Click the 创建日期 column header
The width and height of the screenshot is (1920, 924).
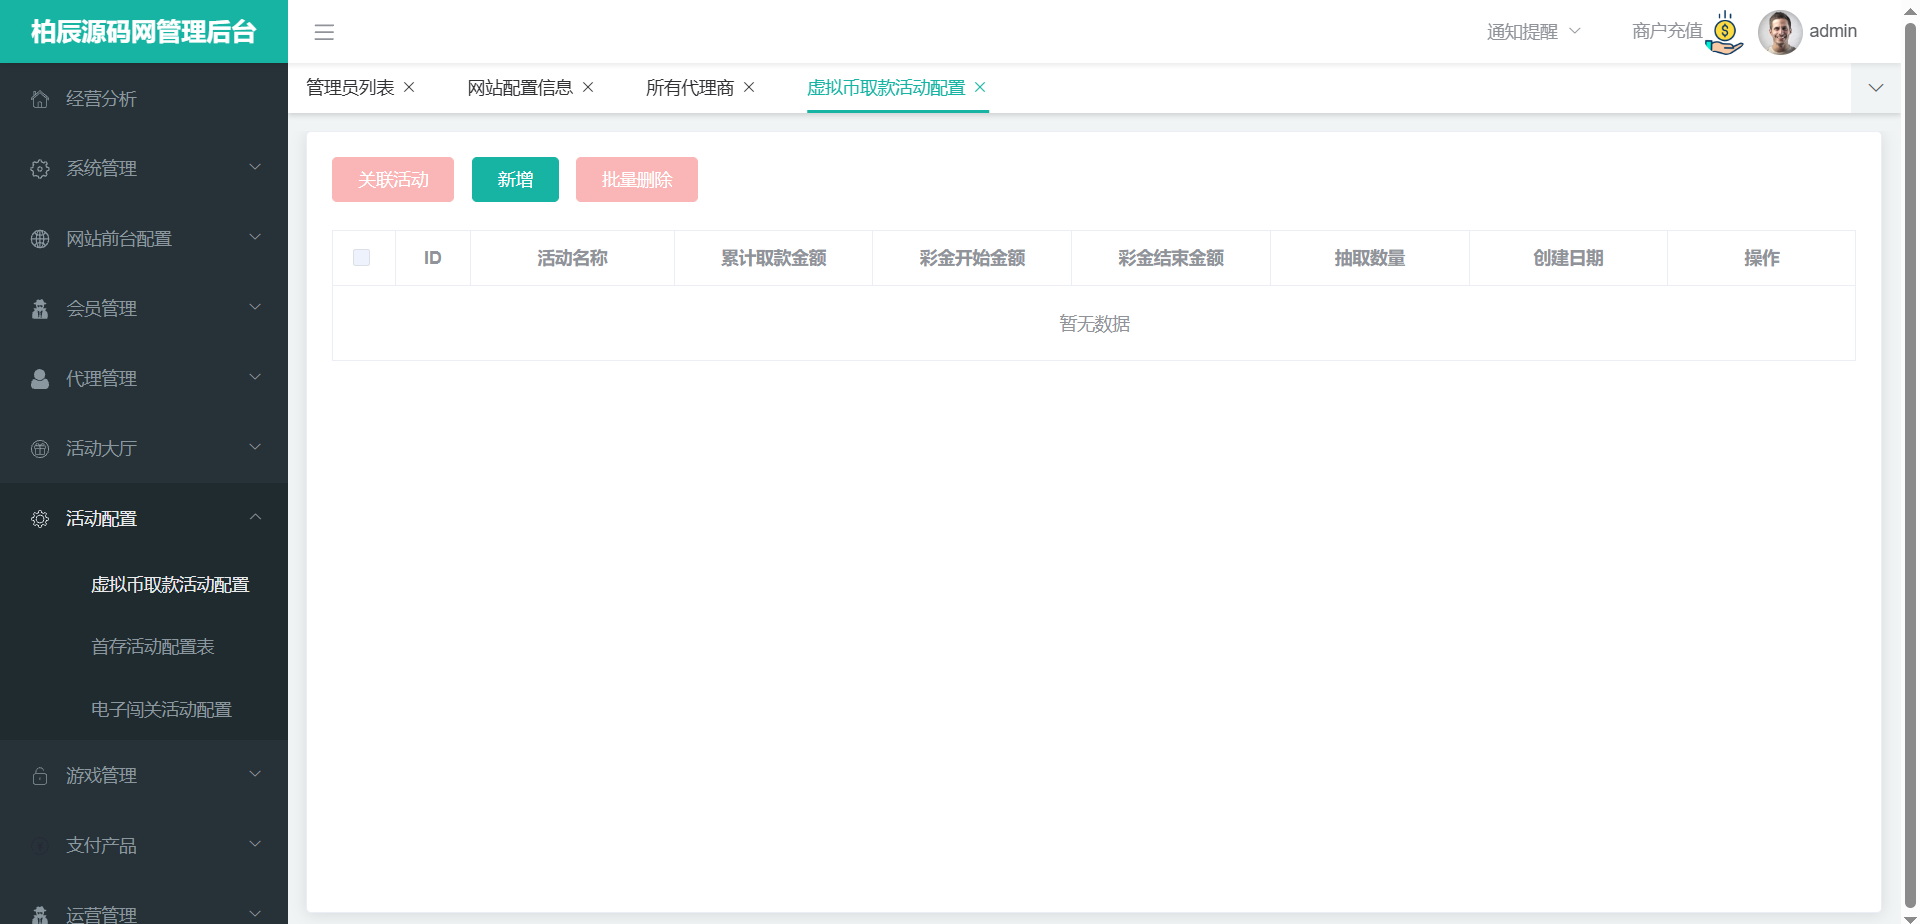(x=1568, y=258)
